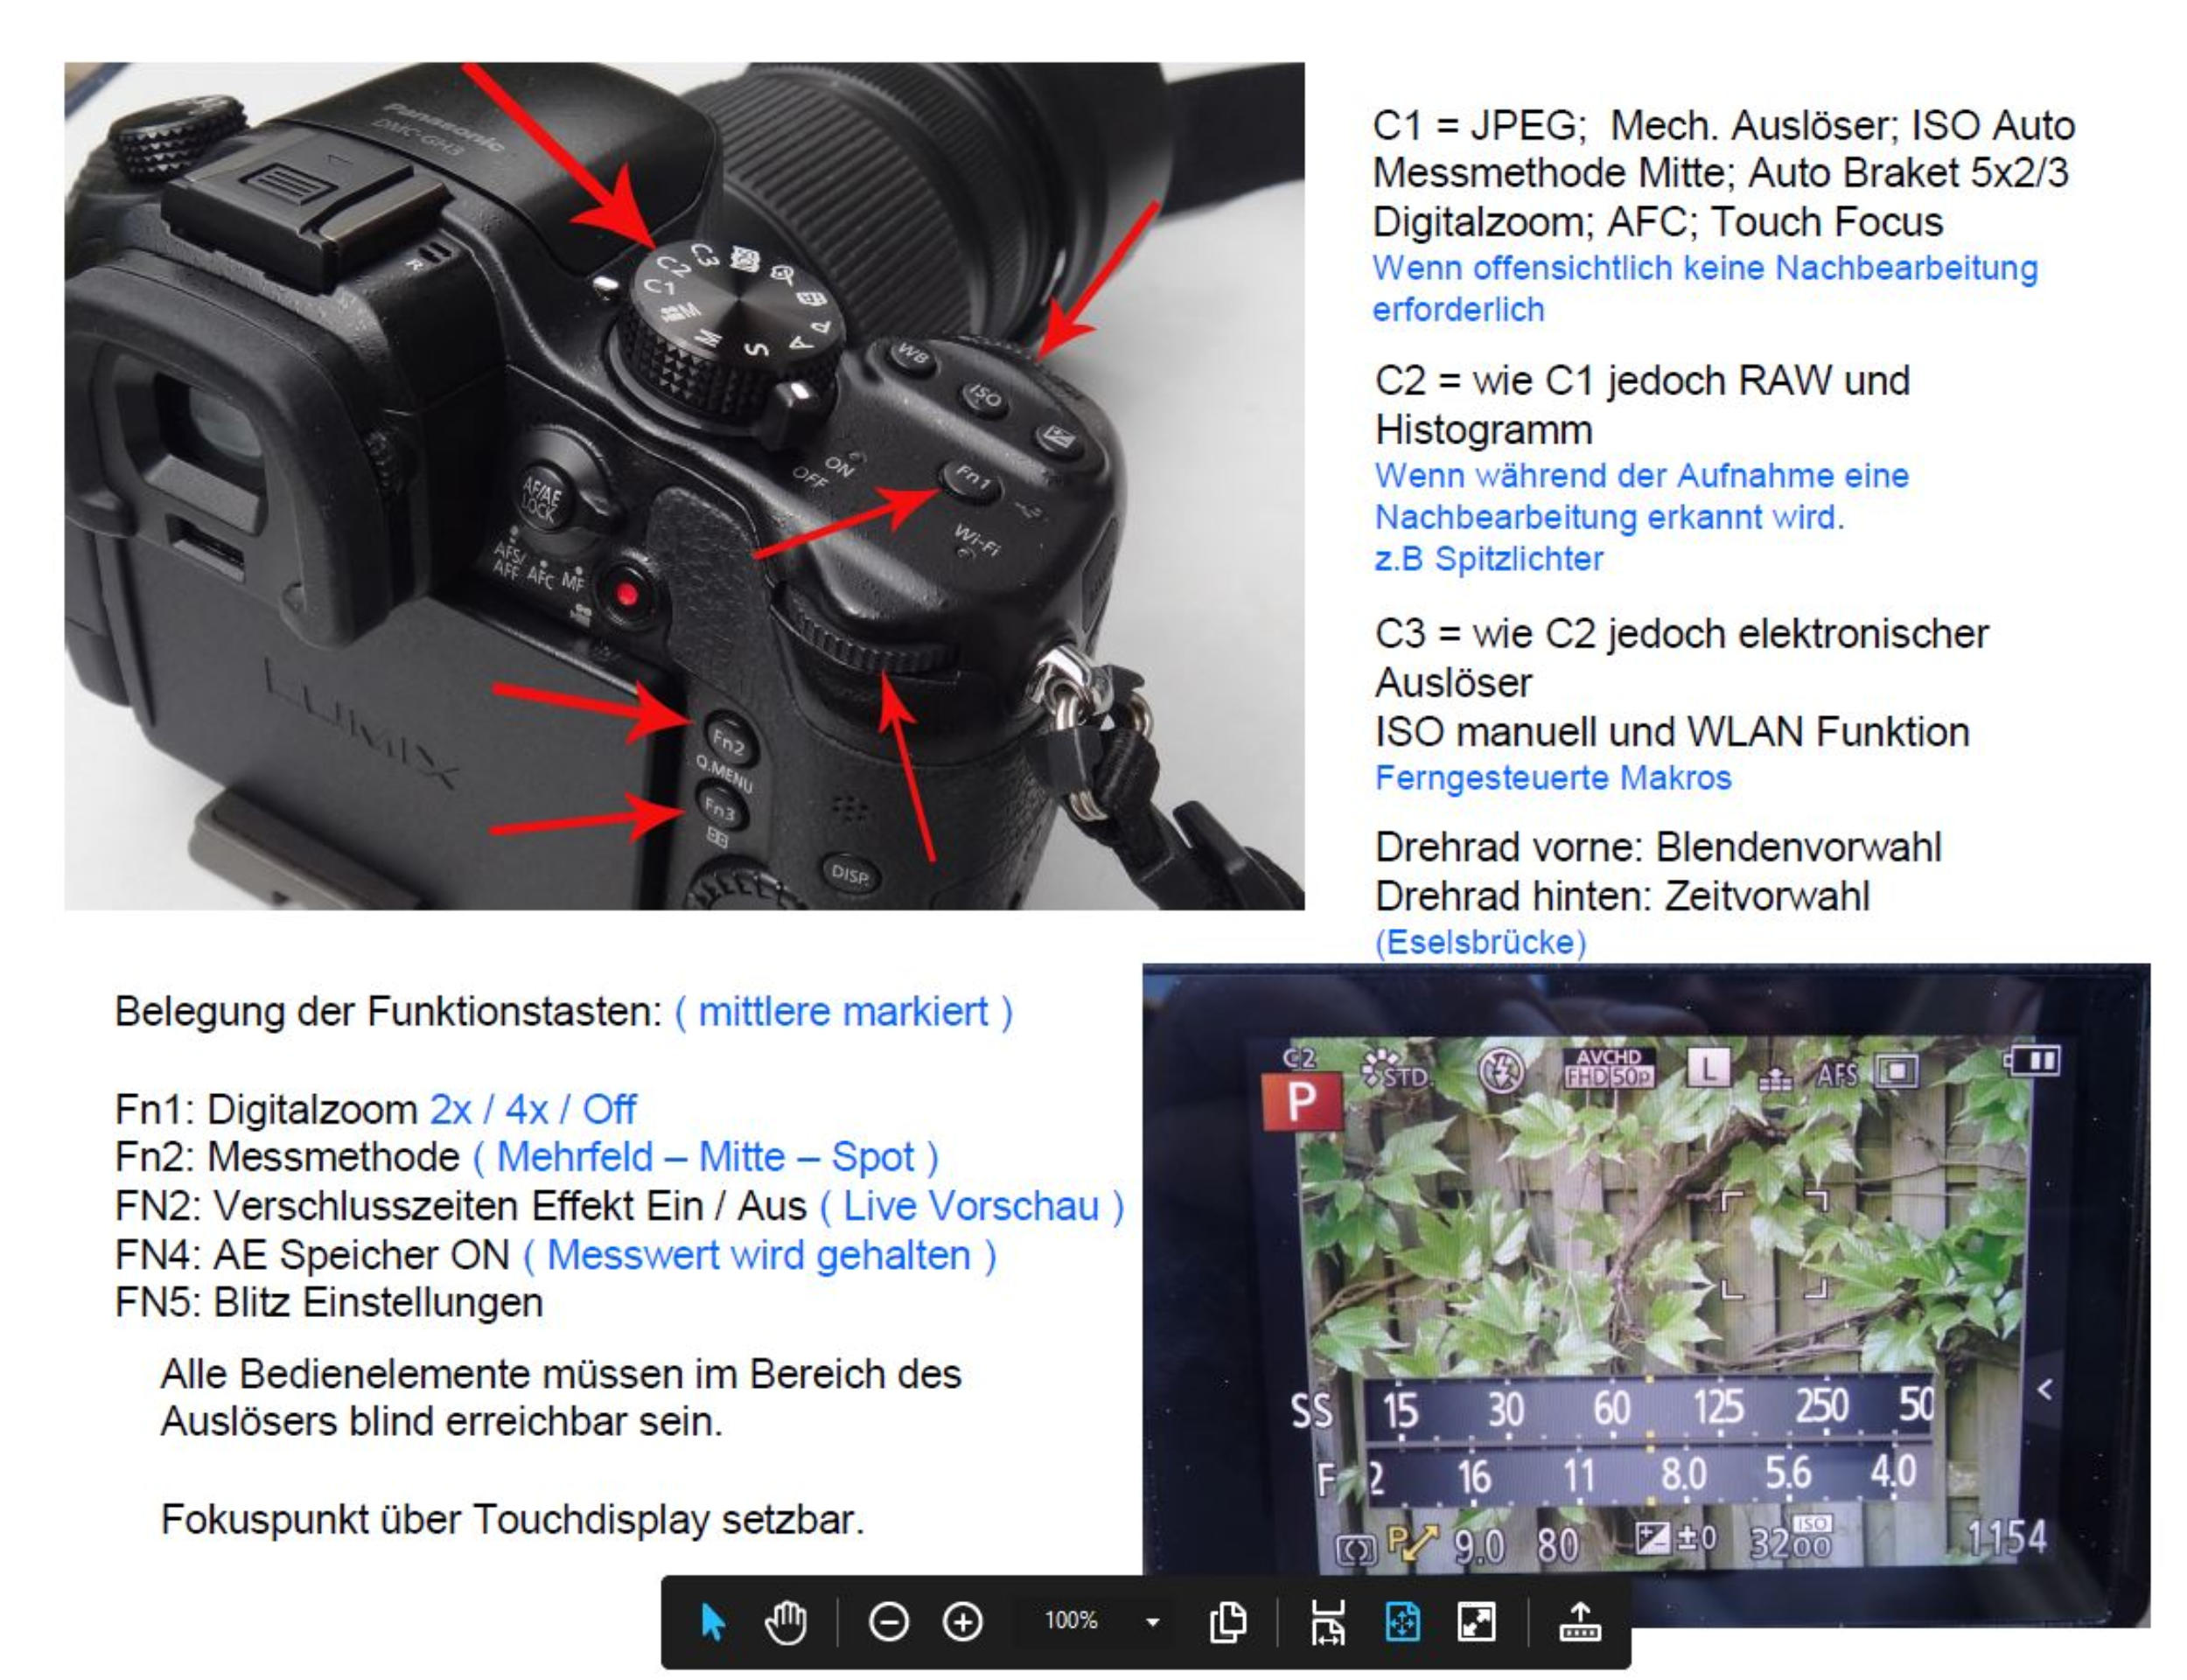The width and height of the screenshot is (2187, 1680).
Task: Open the page view copy icon
Action: [1227, 1622]
